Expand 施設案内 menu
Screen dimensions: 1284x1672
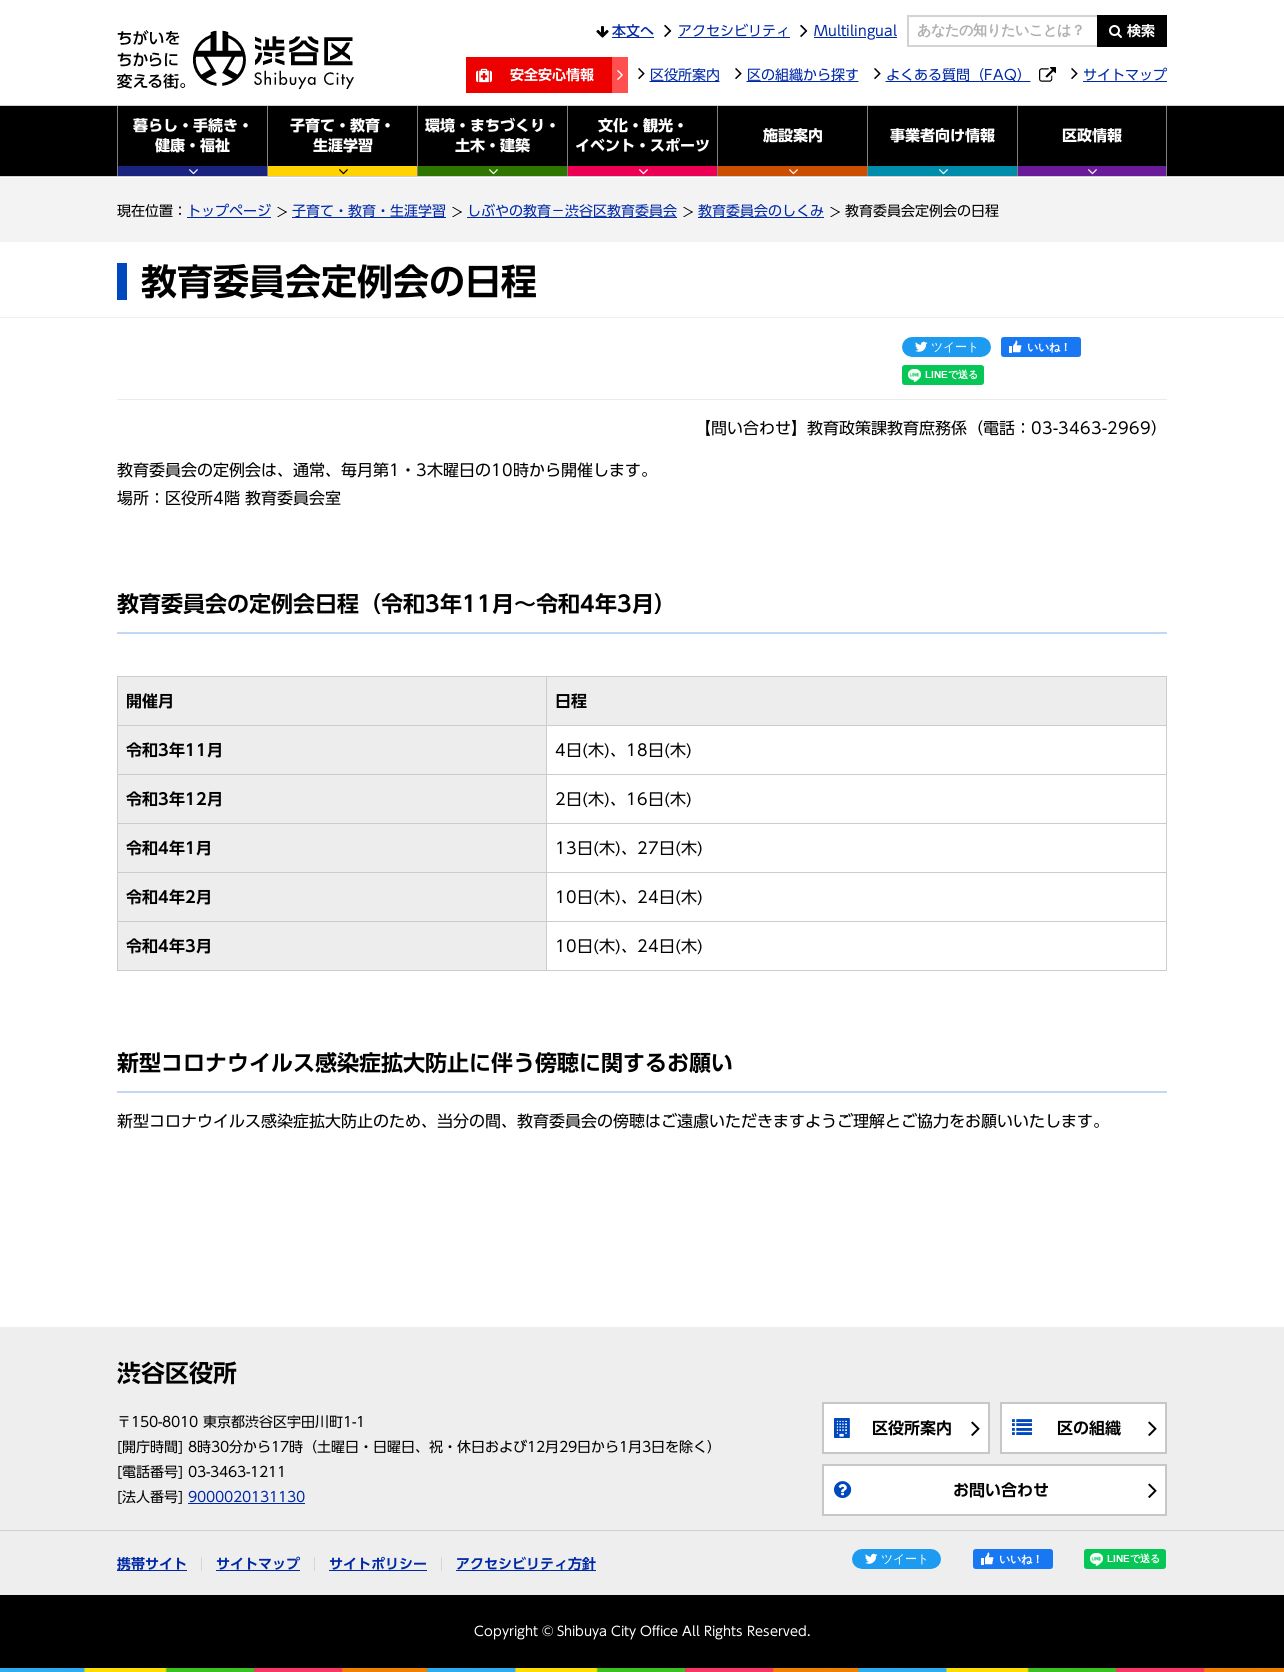pyautogui.click(x=792, y=141)
